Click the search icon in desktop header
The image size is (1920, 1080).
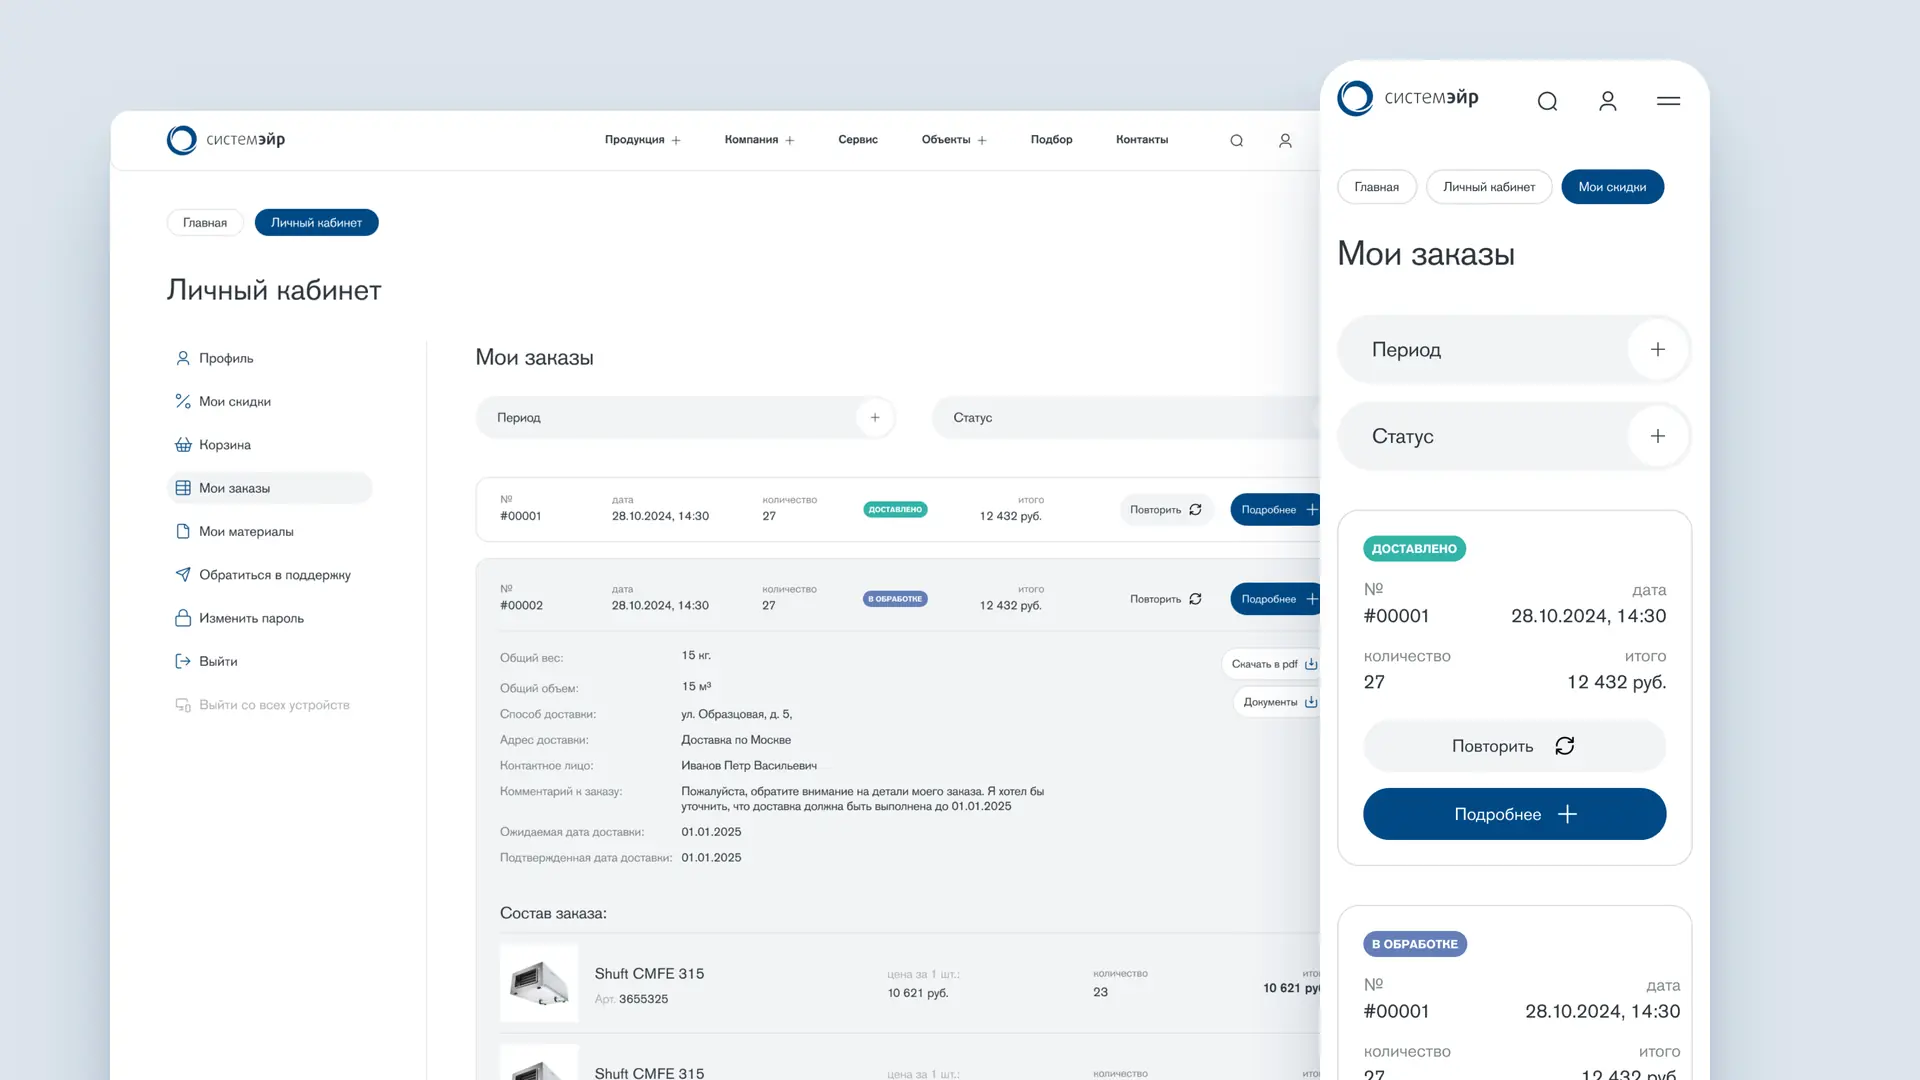[x=1236, y=141]
